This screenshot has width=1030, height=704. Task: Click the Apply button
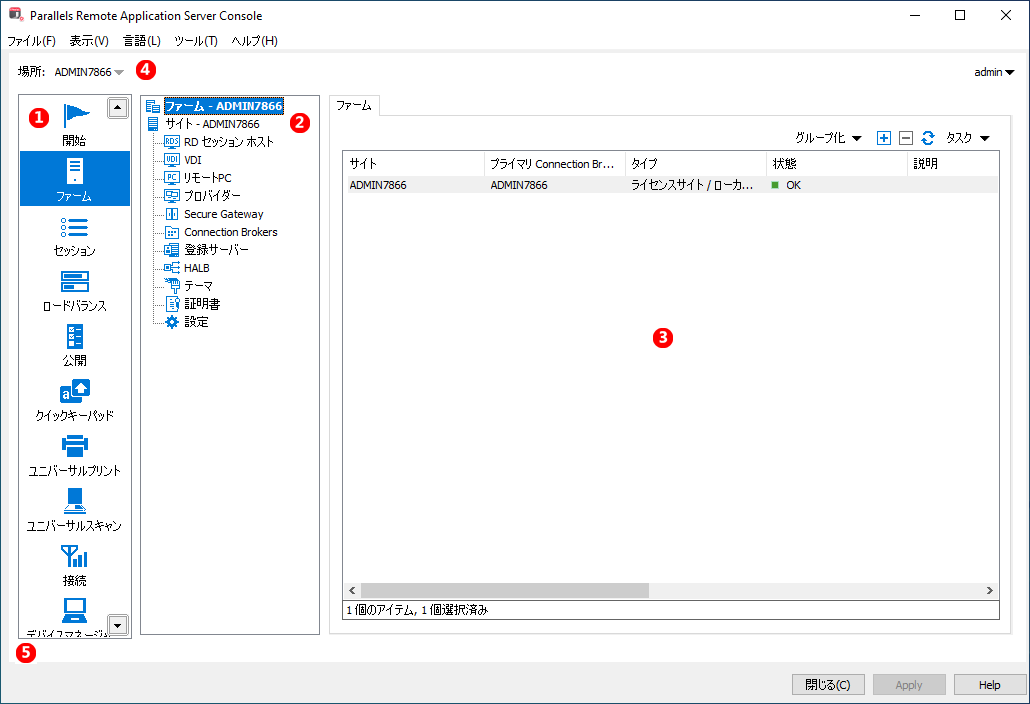click(x=909, y=685)
